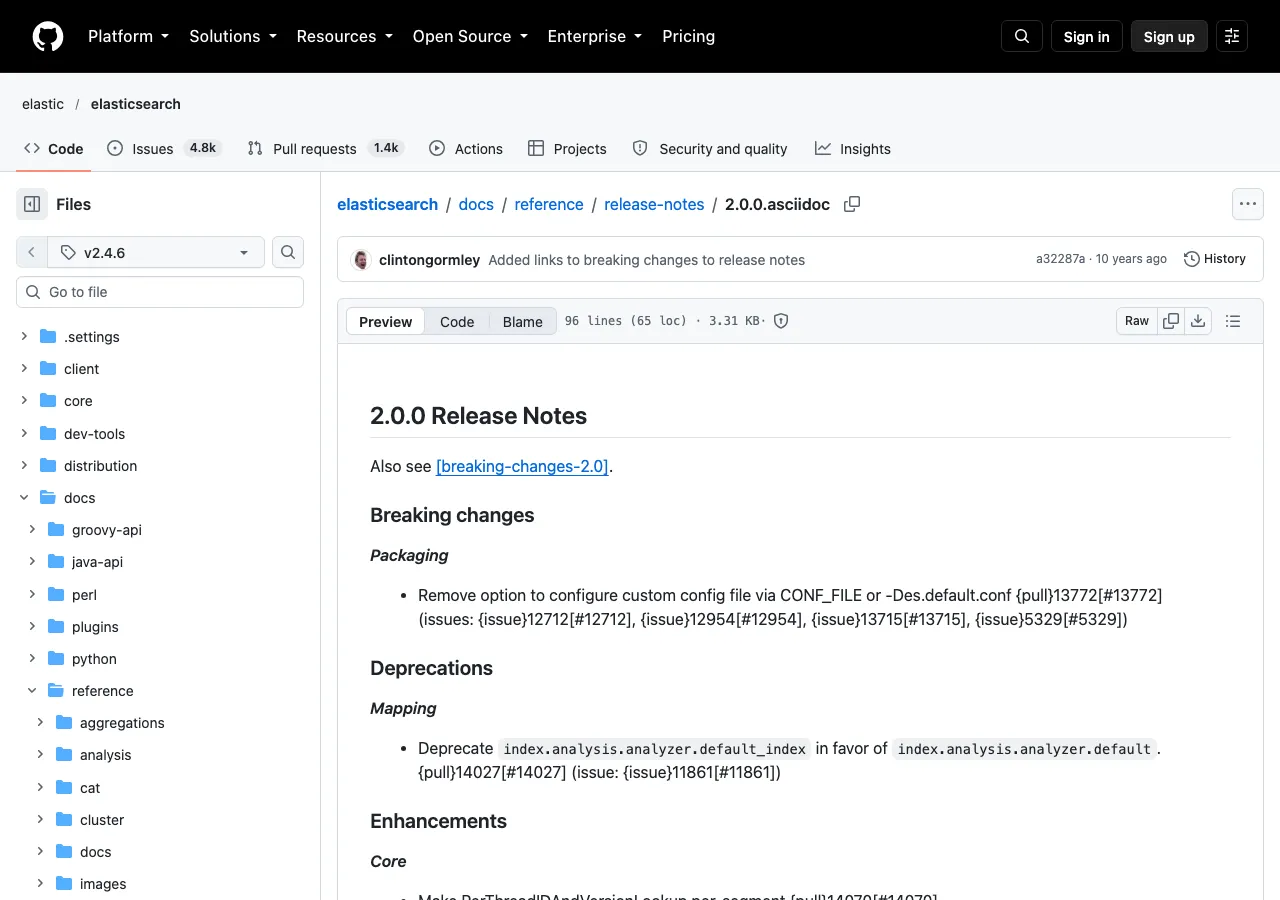This screenshot has height=900, width=1280.
Task: Switch to the Blame view
Action: click(x=523, y=321)
